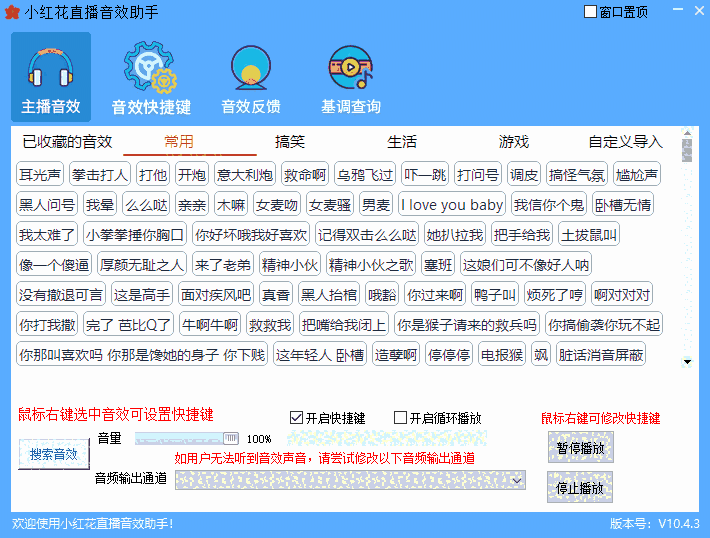This screenshot has height=538, width=710.
Task: Open the 音效反馈 section
Action: pyautogui.click(x=251, y=77)
